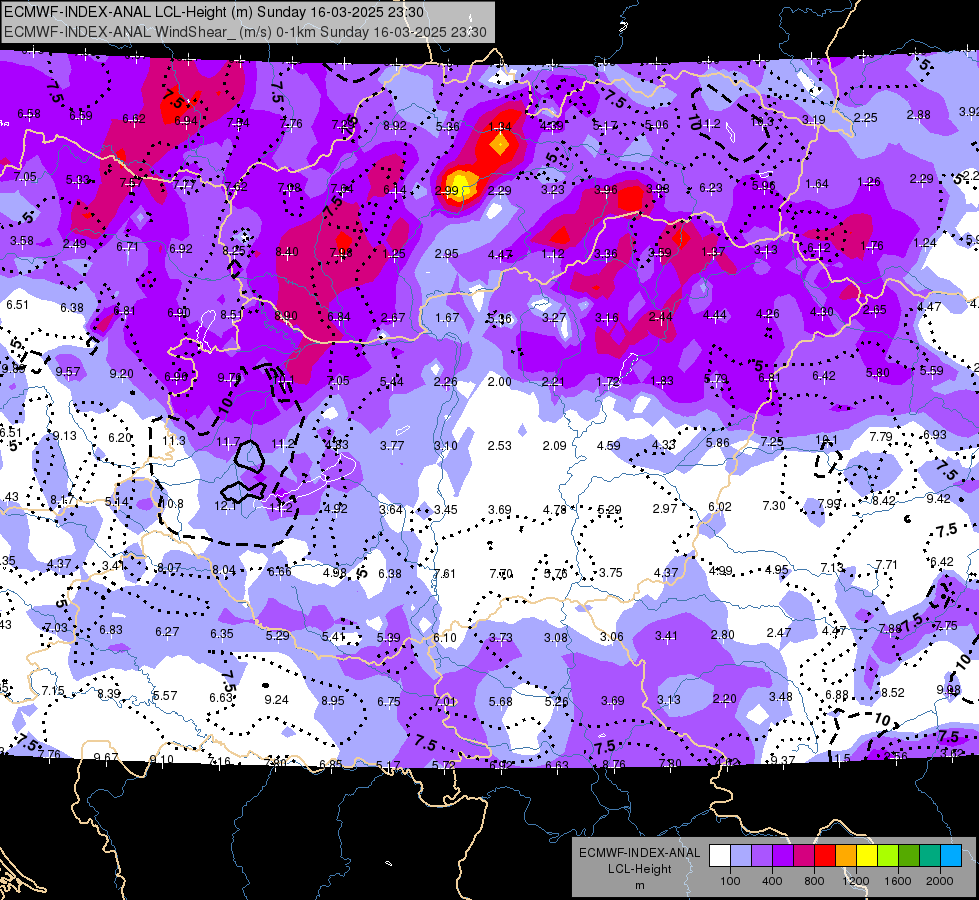
Task: Click the wind shear value "8.51"
Action: (x=232, y=315)
